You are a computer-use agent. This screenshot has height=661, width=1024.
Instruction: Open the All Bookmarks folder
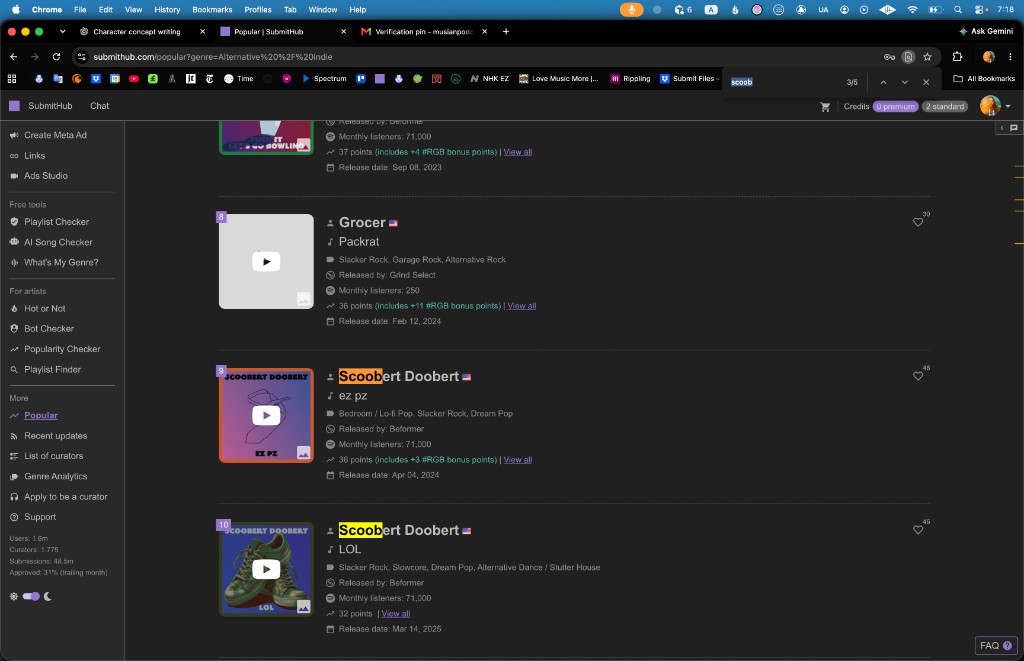[984, 78]
